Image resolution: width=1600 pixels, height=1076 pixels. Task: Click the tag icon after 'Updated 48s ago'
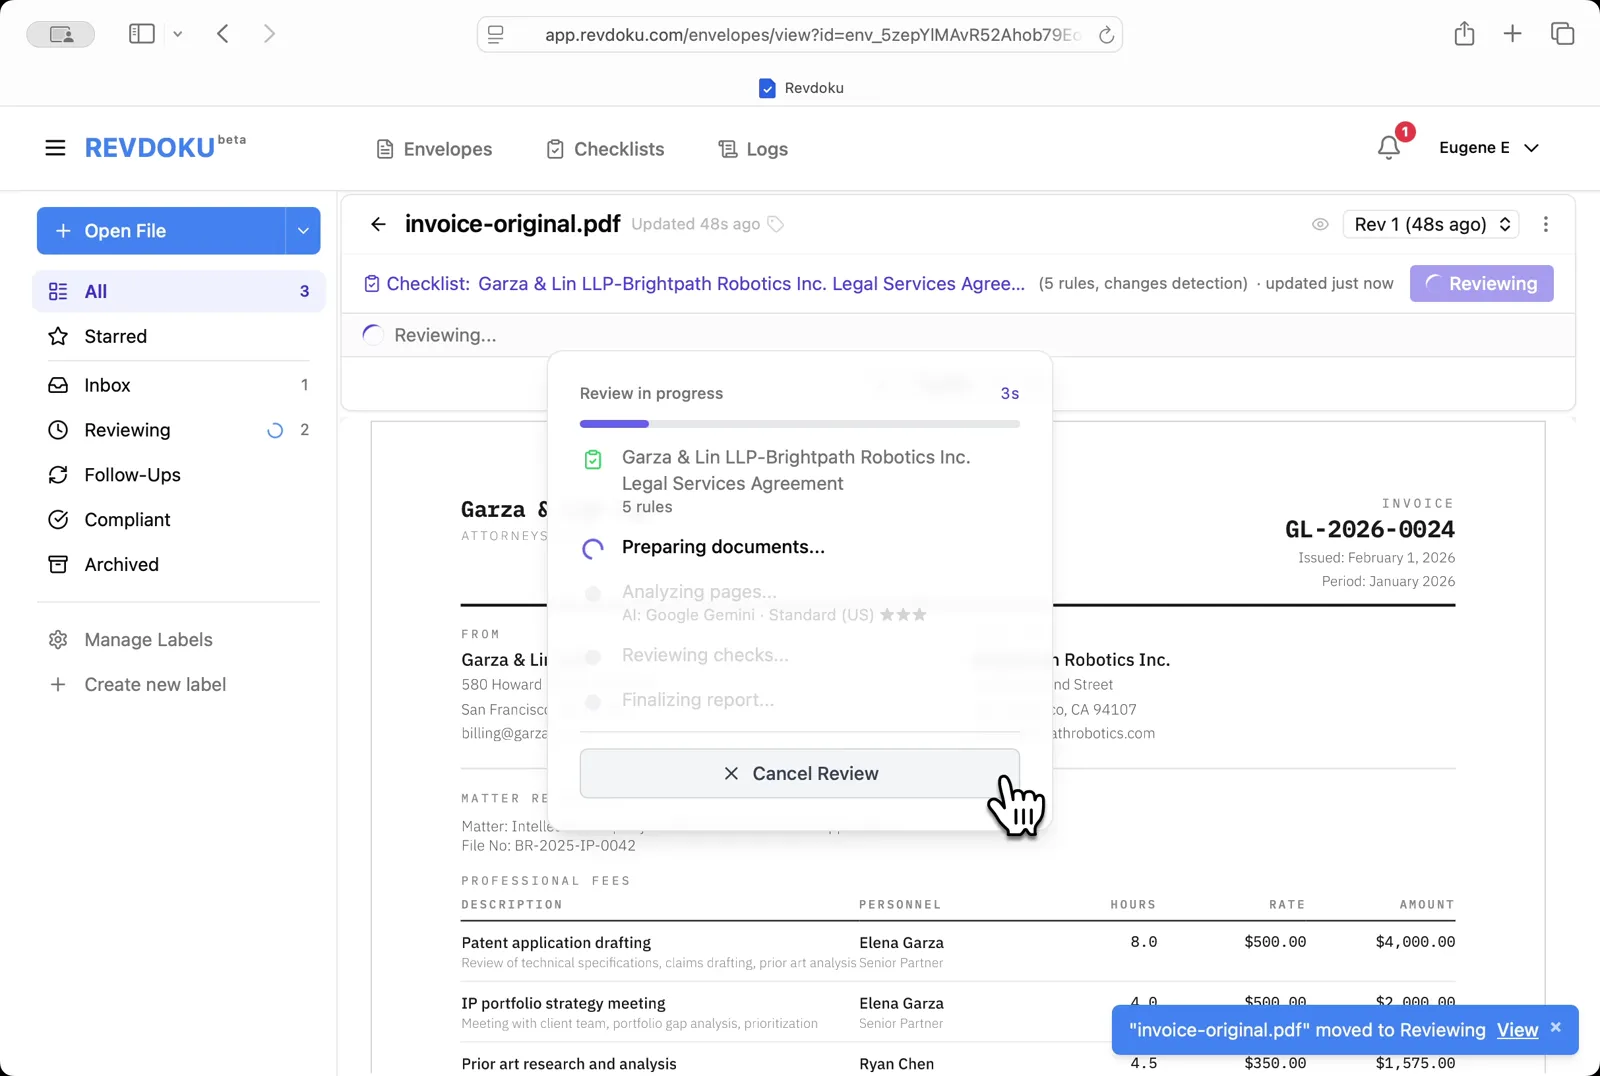[x=776, y=224]
